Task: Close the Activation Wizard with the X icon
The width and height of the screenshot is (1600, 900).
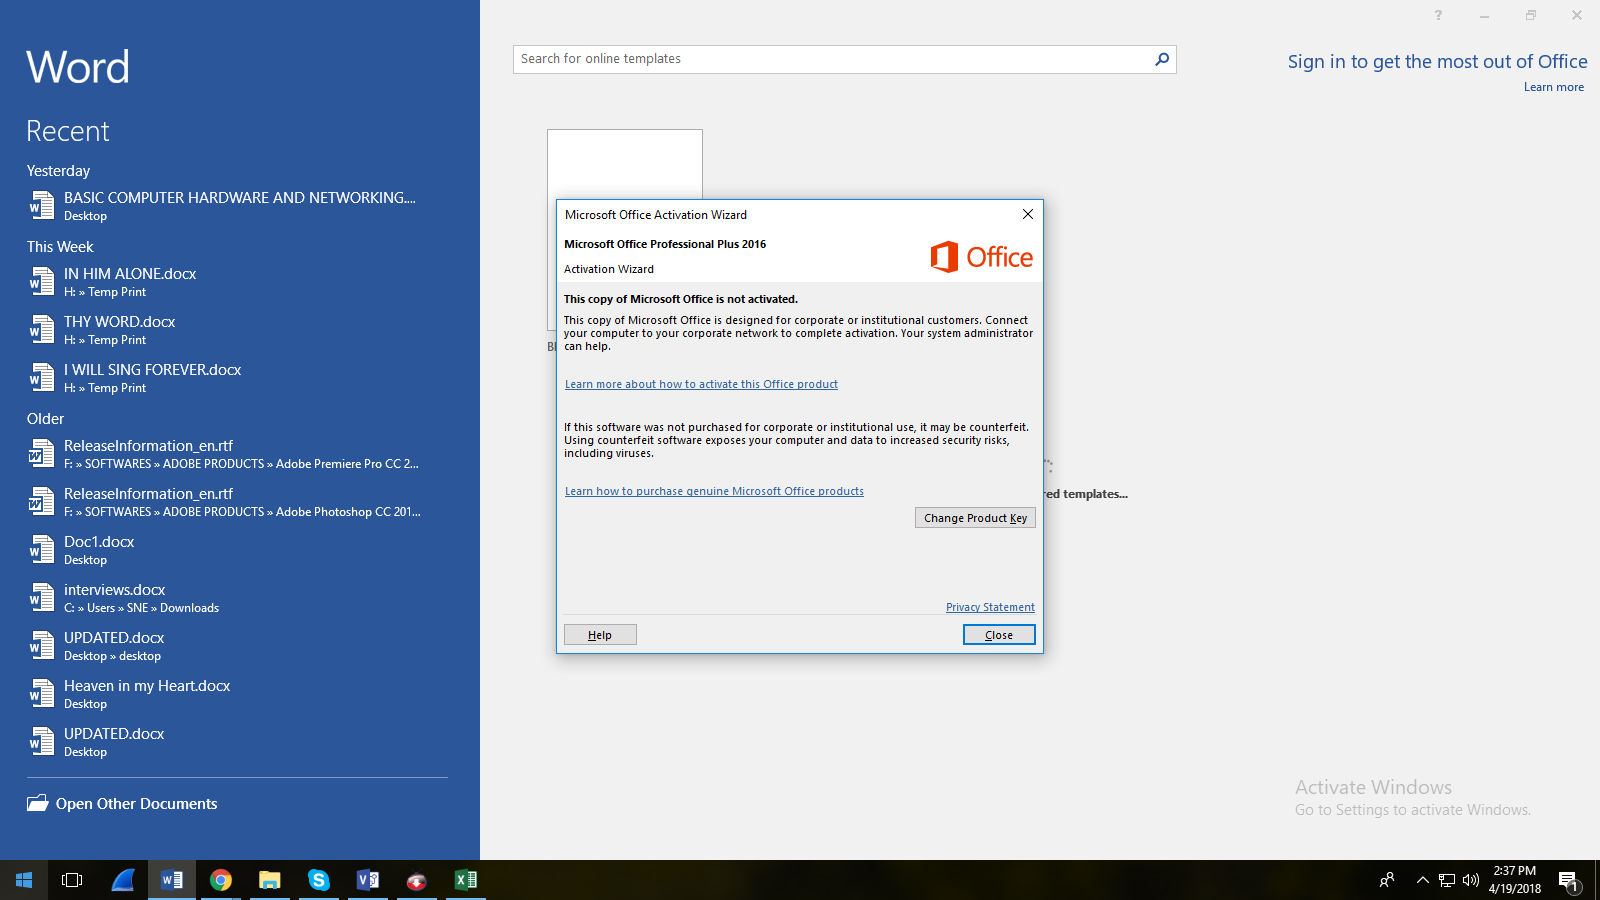Action: point(1027,214)
